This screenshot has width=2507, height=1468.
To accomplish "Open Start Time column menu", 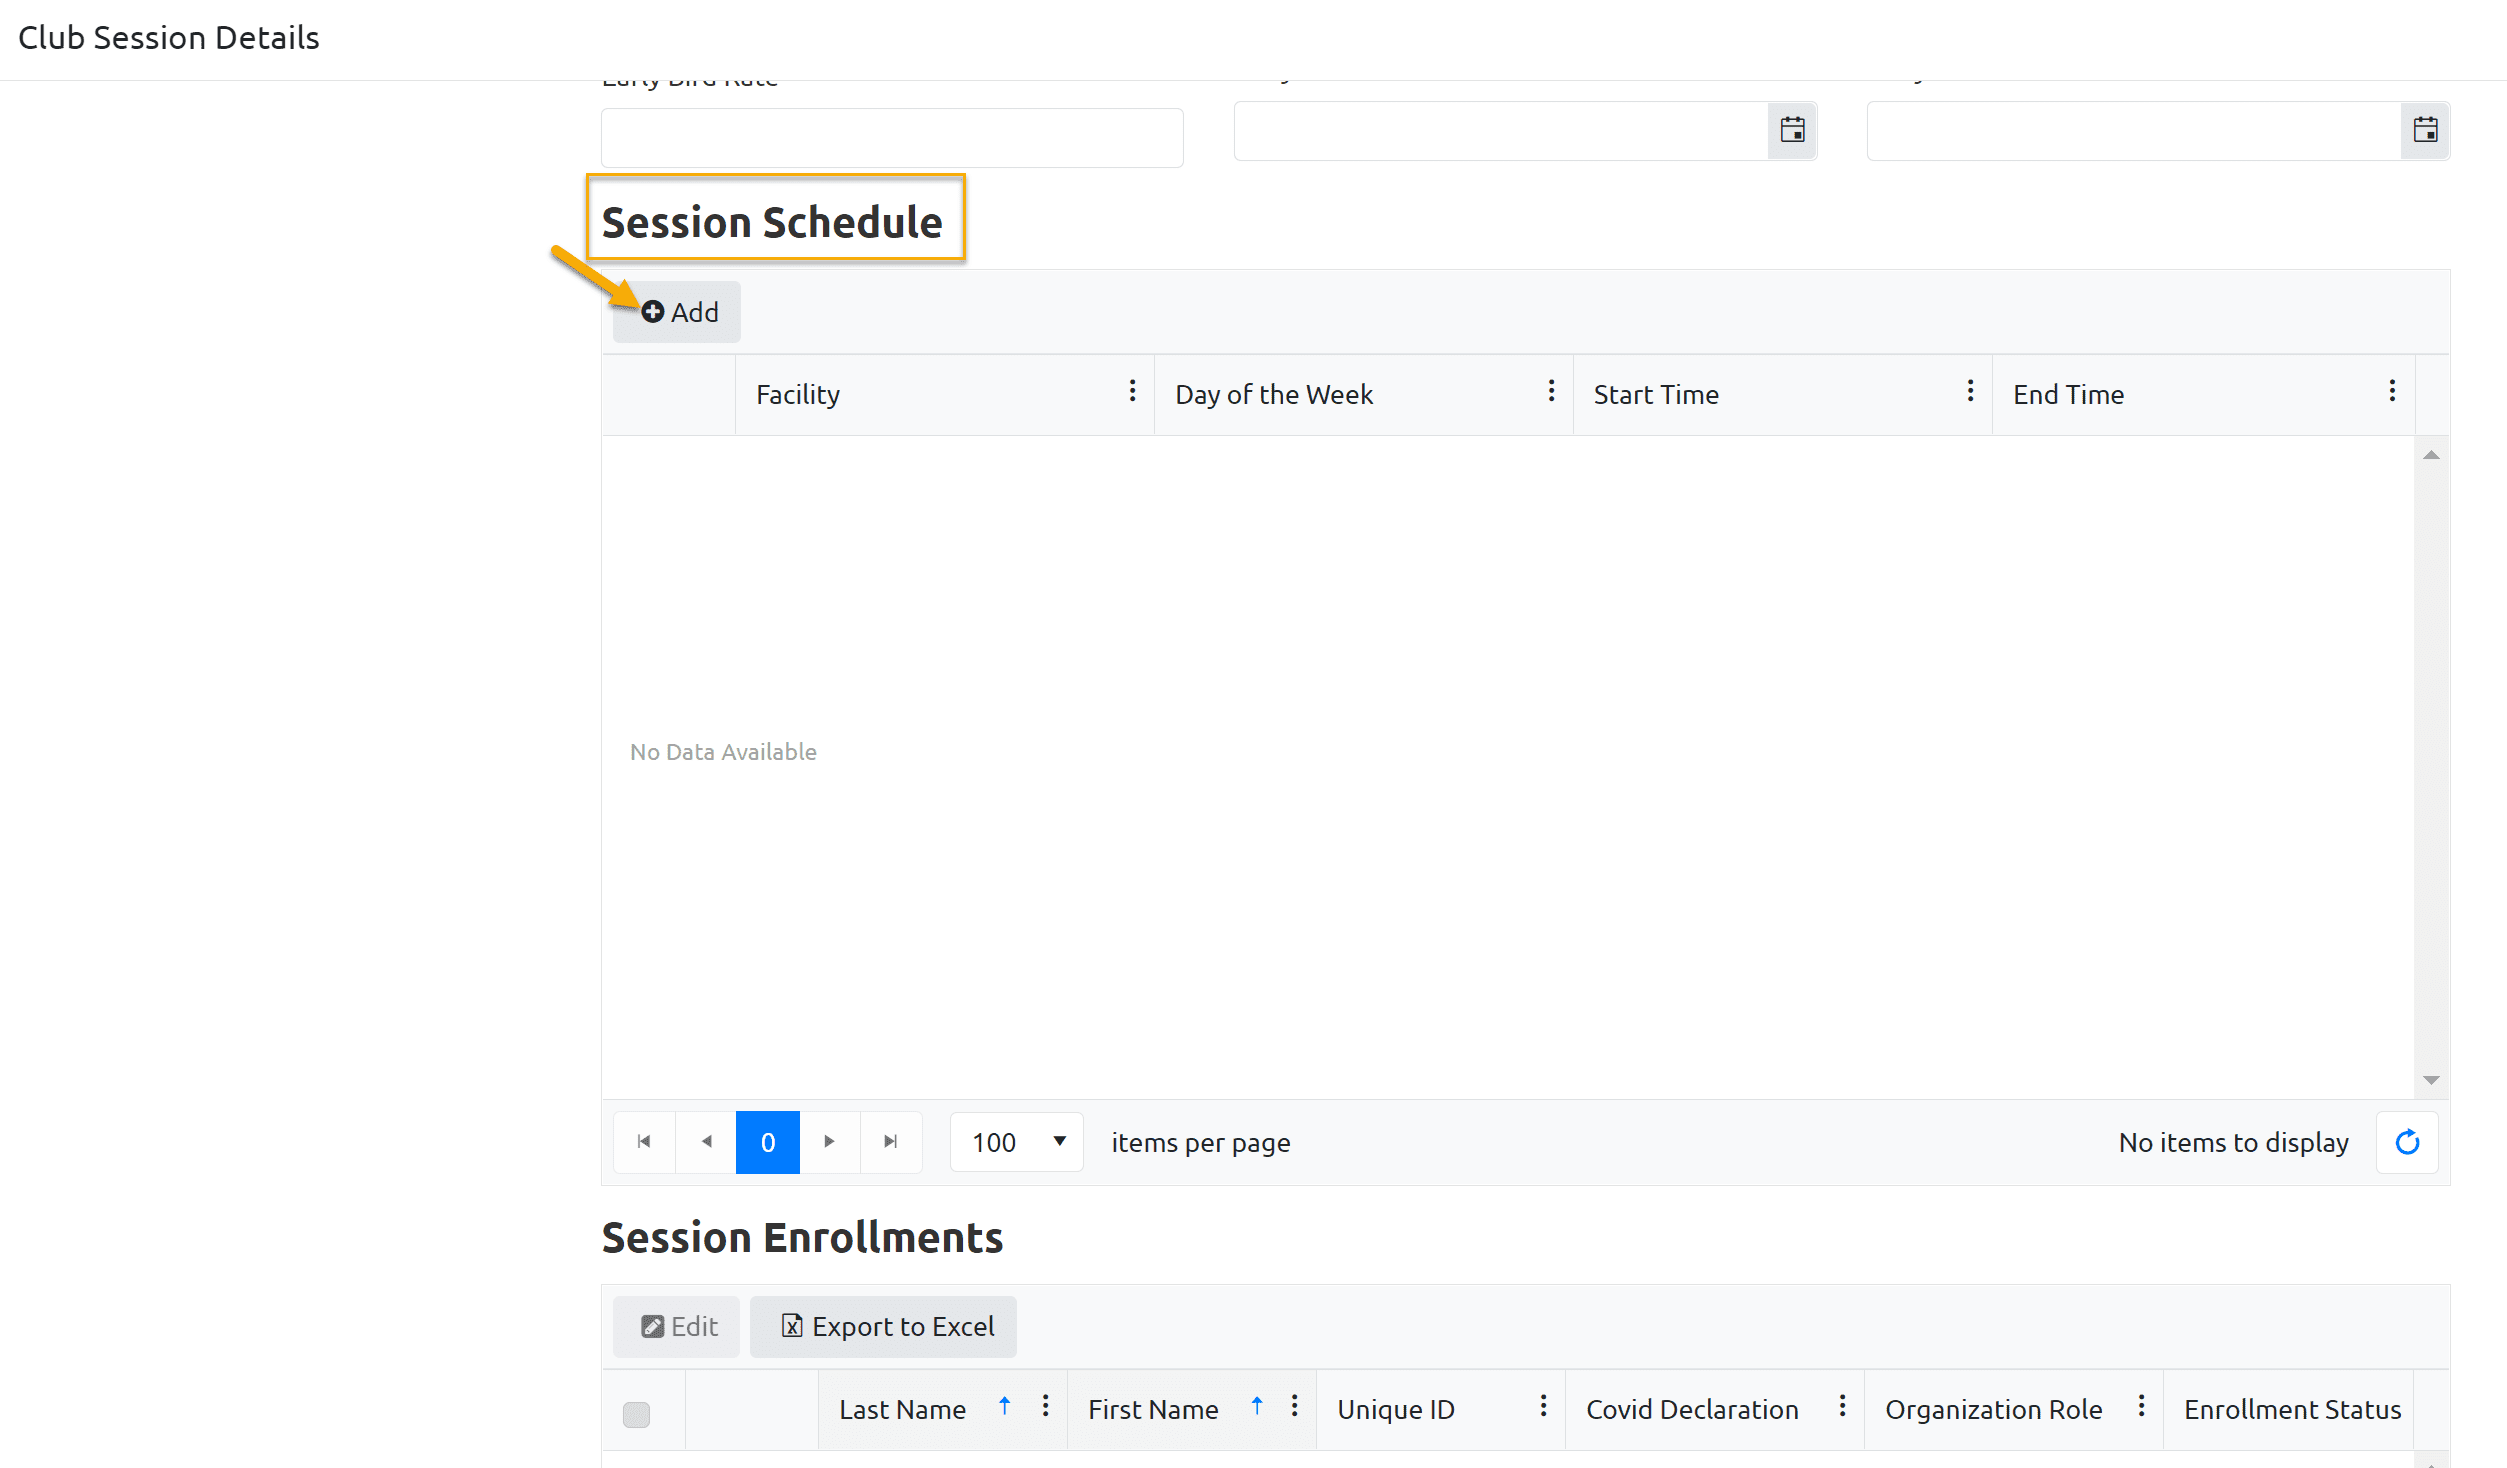I will [1970, 391].
